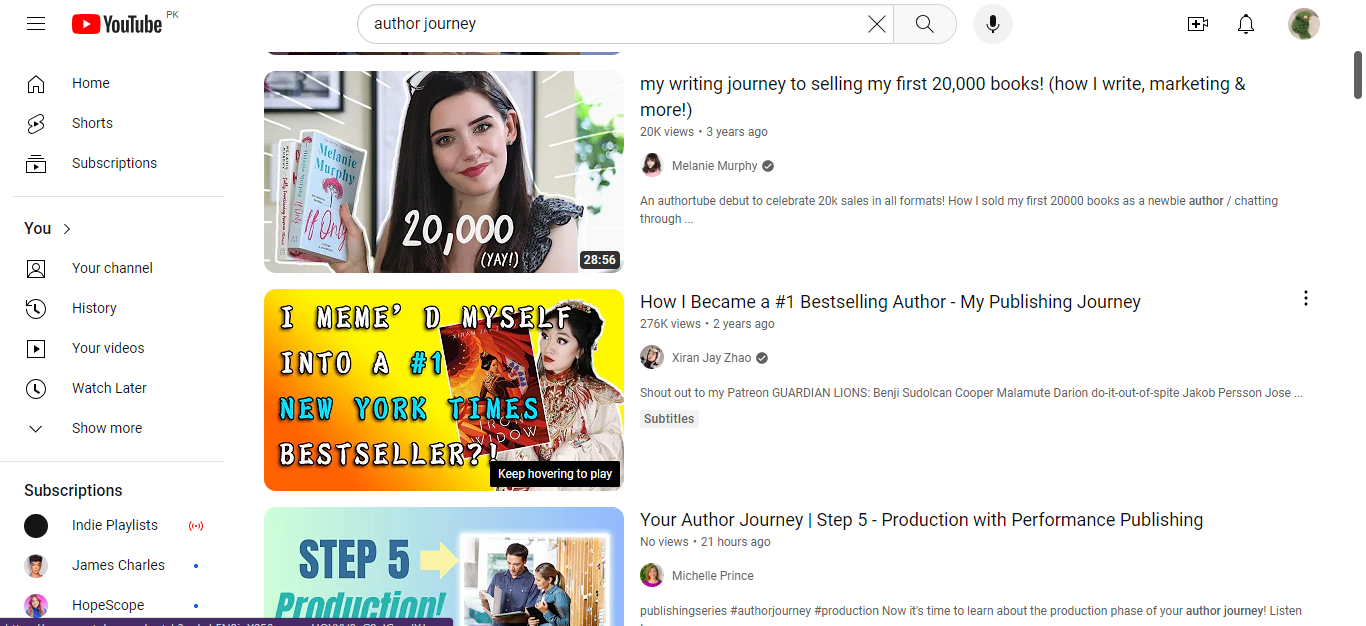Open Xiran Jay Zhao channel avatar
This screenshot has height=626, width=1366.
[652, 358]
